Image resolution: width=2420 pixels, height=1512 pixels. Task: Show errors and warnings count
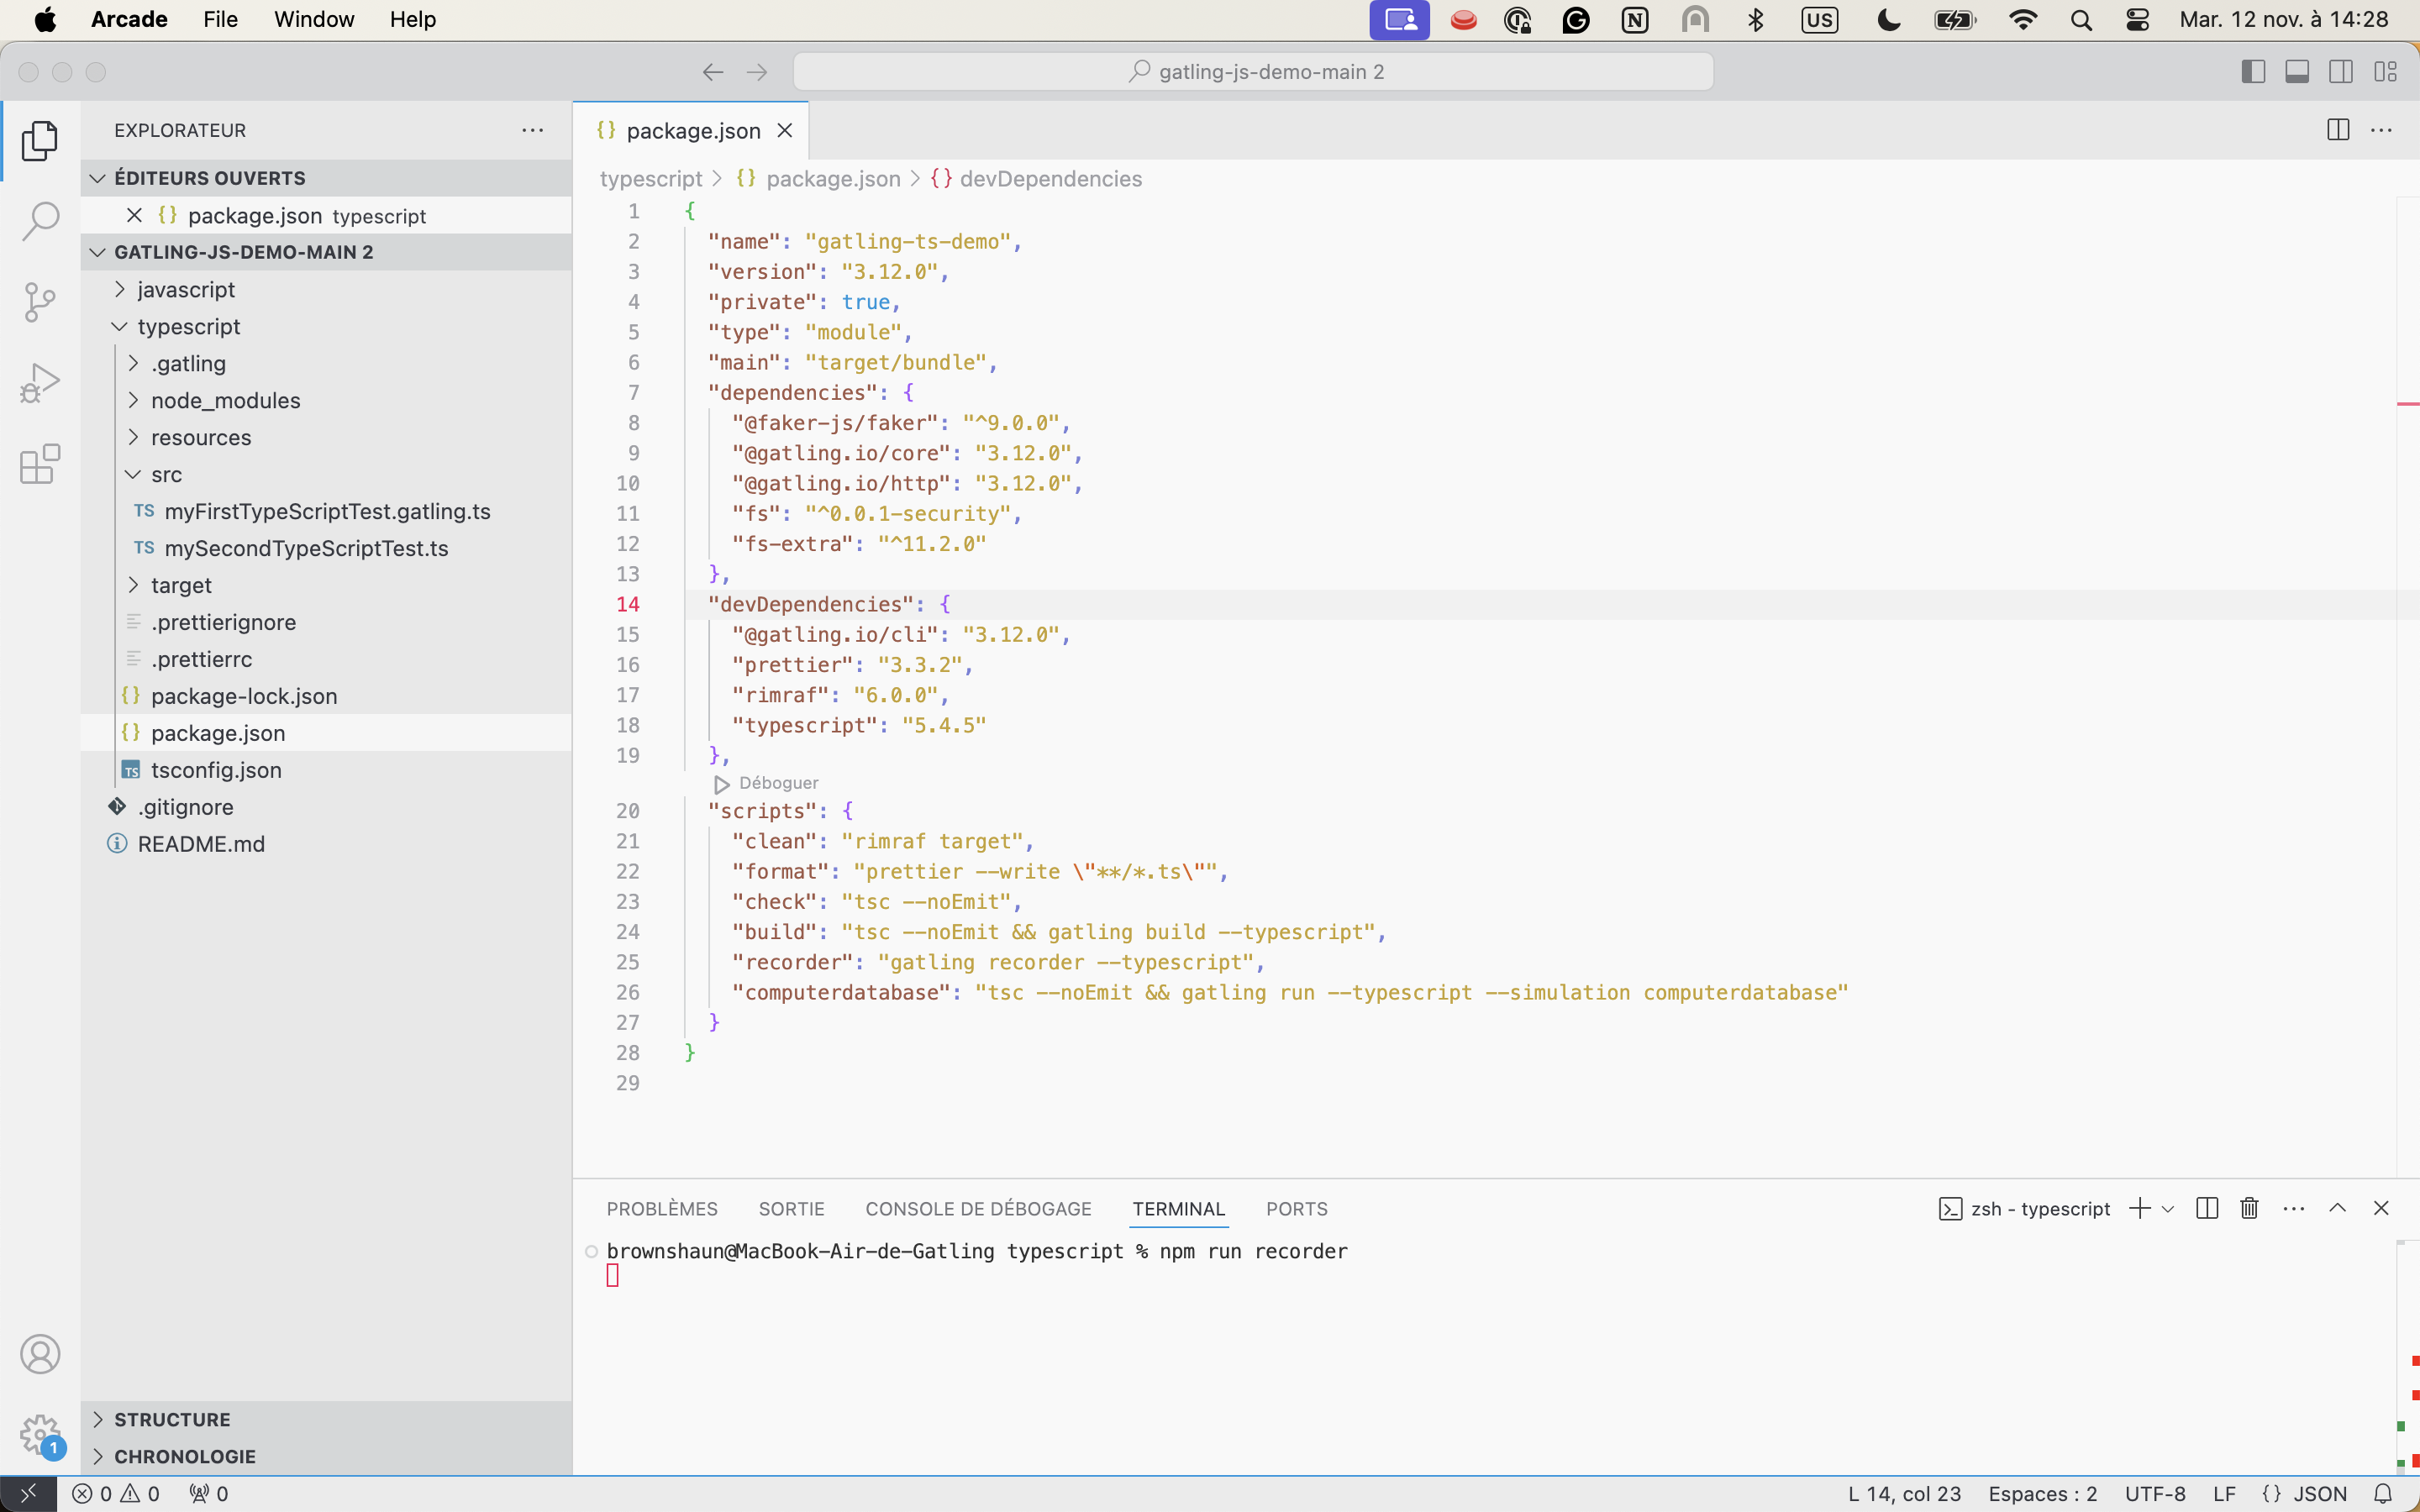[116, 1493]
